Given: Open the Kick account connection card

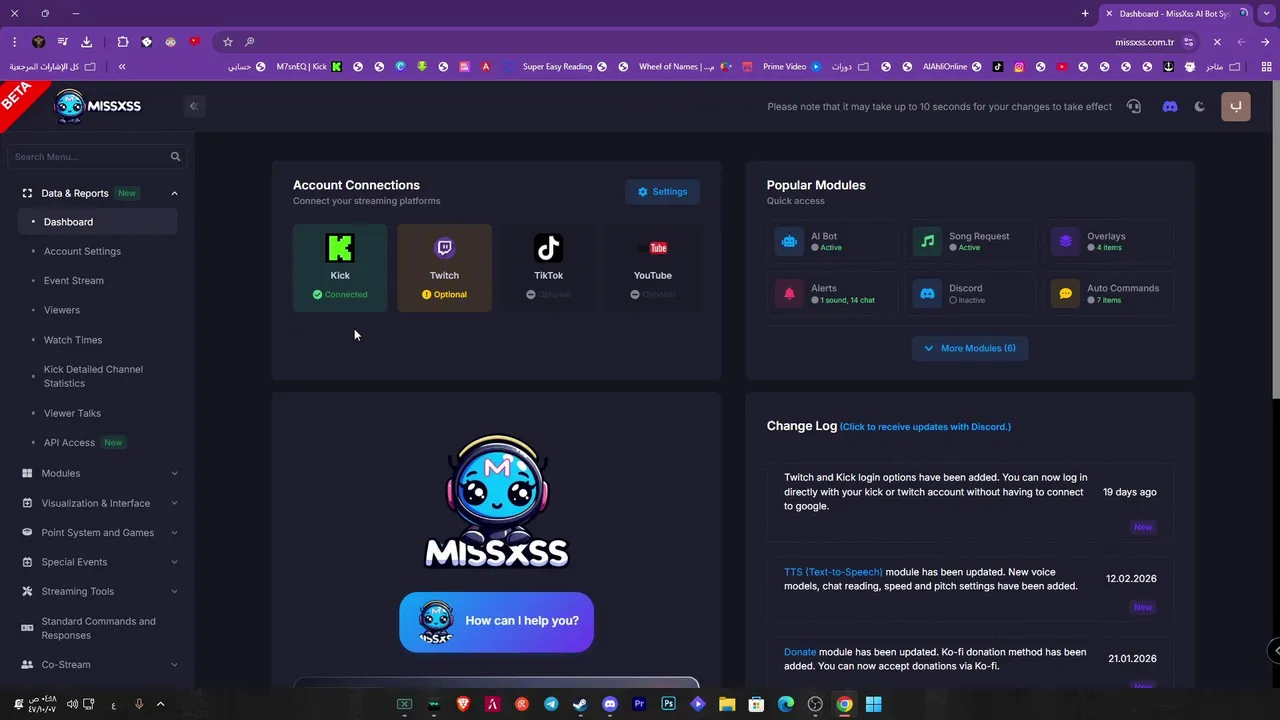Looking at the screenshot, I should [340, 268].
